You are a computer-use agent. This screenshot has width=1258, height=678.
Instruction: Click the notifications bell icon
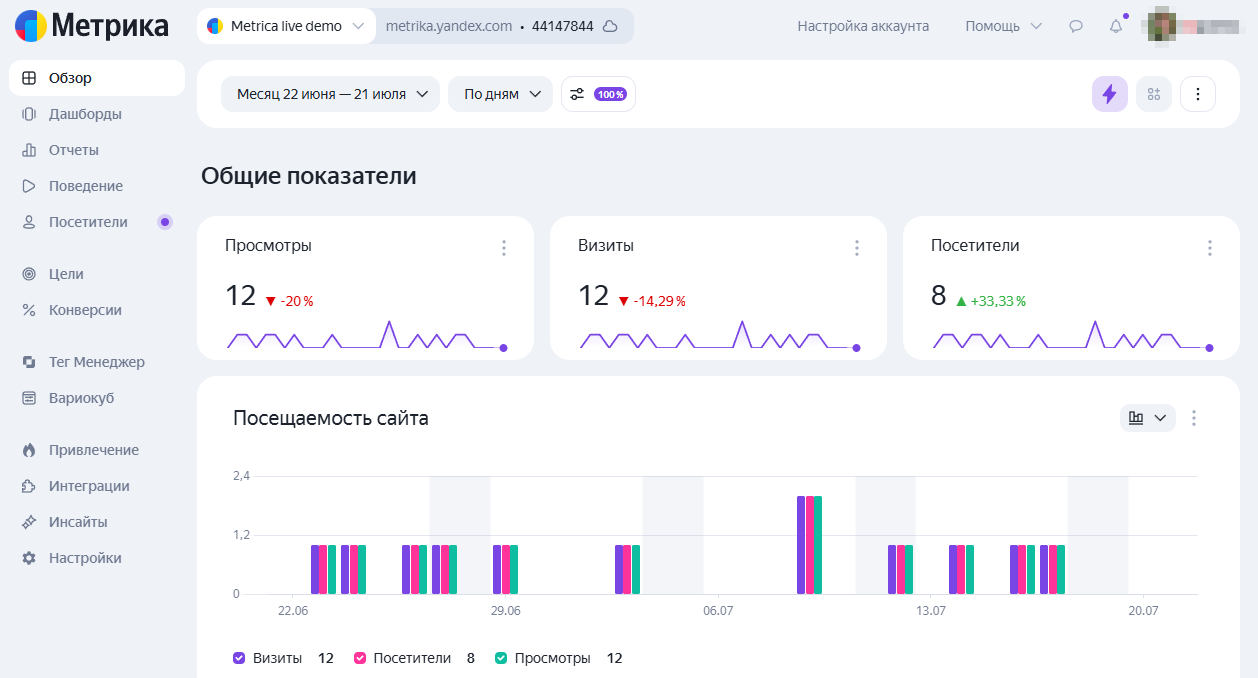point(1116,26)
